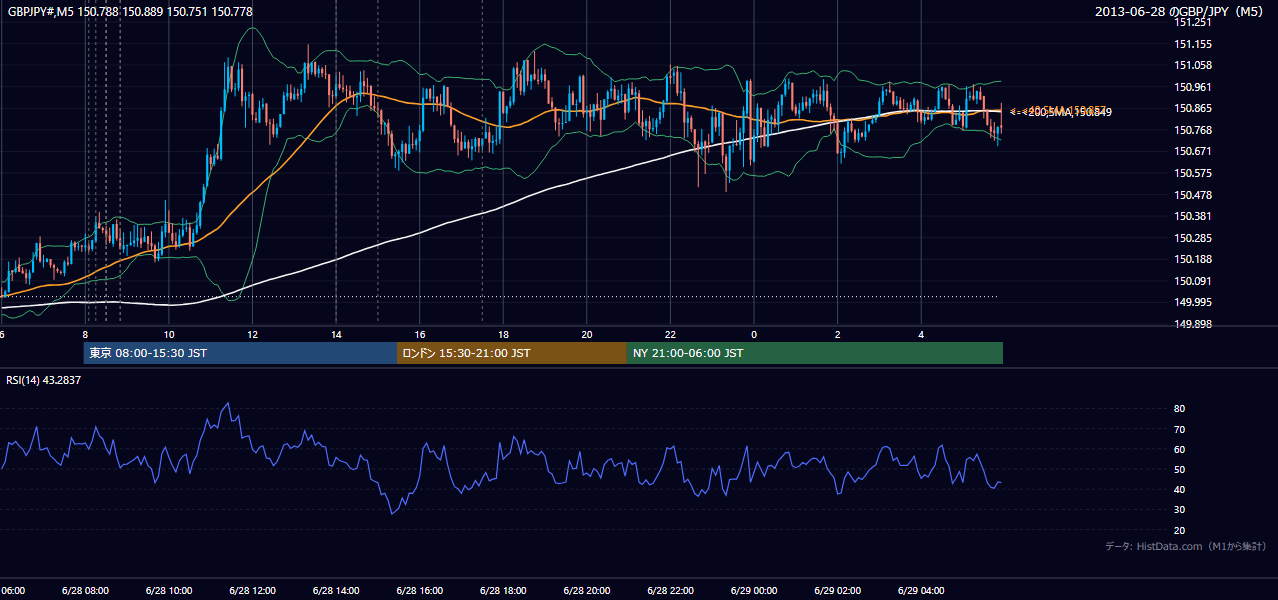Select the NY 21:00-06:00 JST session bar

click(815, 353)
